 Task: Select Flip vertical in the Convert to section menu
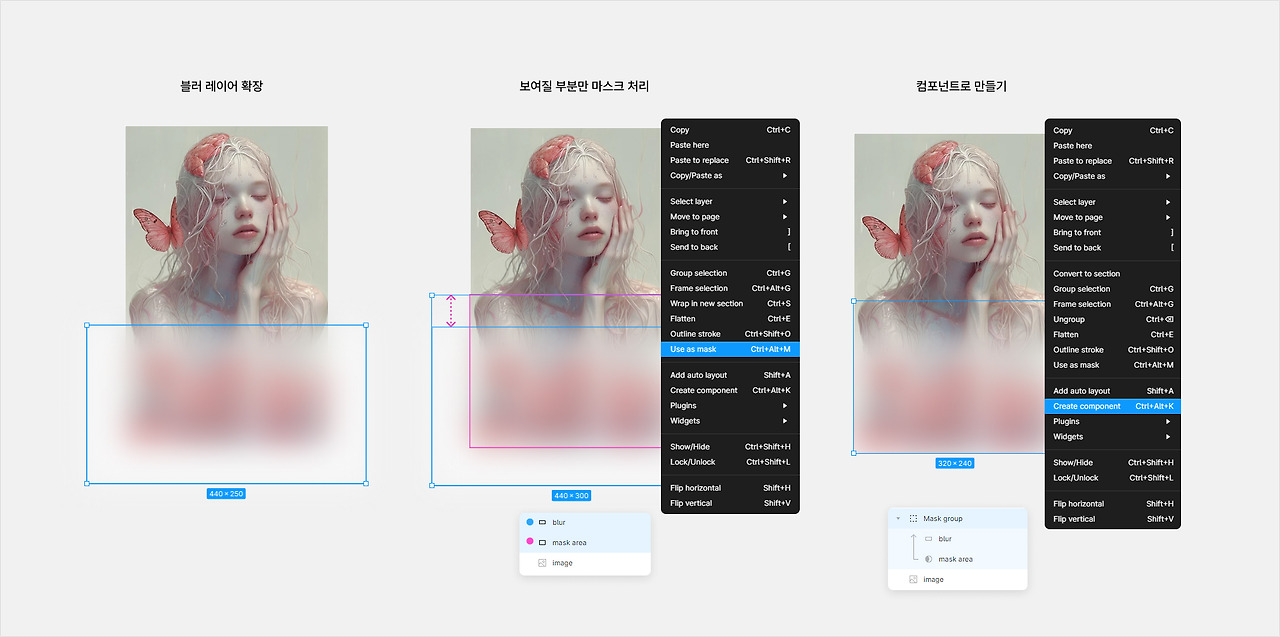tap(1113, 519)
